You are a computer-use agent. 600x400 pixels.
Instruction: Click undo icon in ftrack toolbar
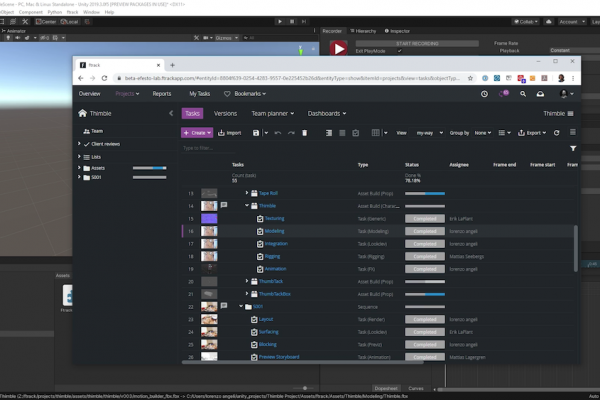point(278,133)
